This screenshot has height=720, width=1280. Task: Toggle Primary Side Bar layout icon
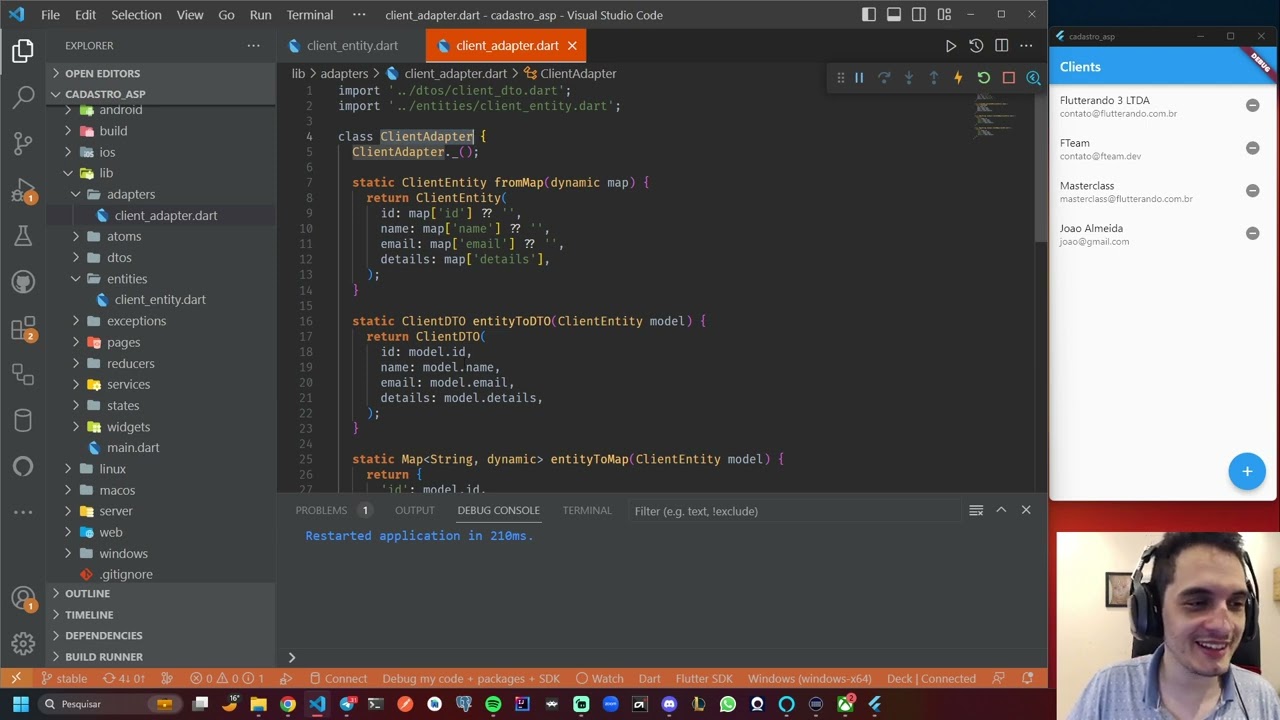pos(869,15)
